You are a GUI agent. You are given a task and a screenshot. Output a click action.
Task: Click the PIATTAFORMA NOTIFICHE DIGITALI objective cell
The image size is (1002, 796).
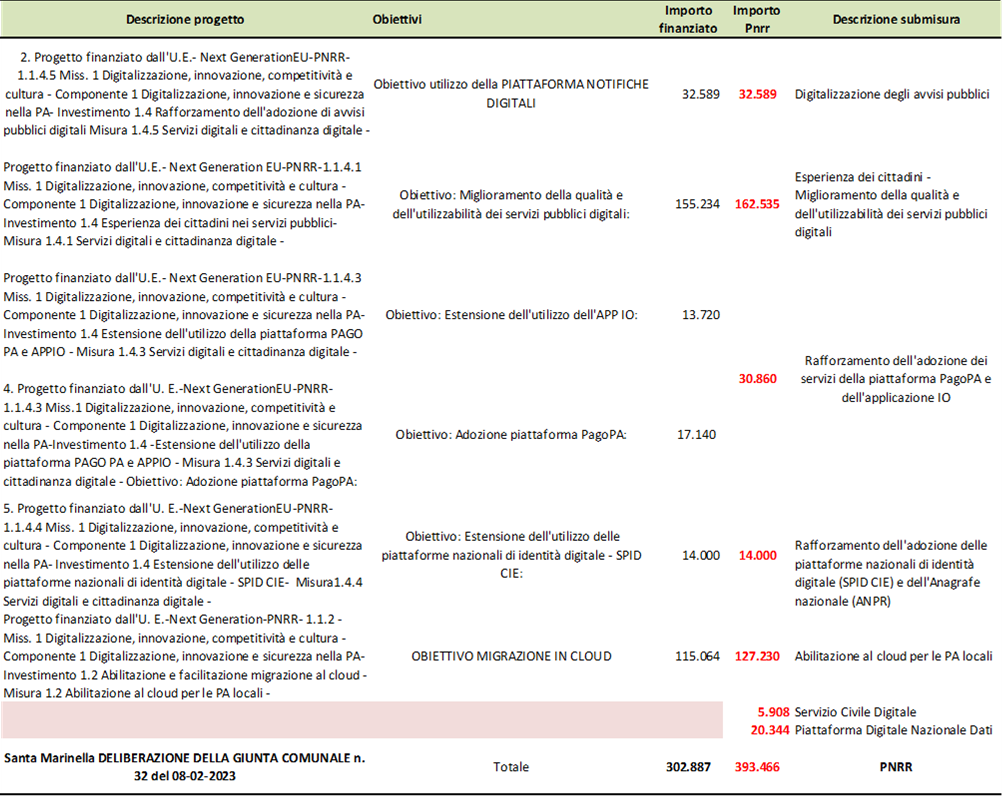pyautogui.click(x=511, y=94)
